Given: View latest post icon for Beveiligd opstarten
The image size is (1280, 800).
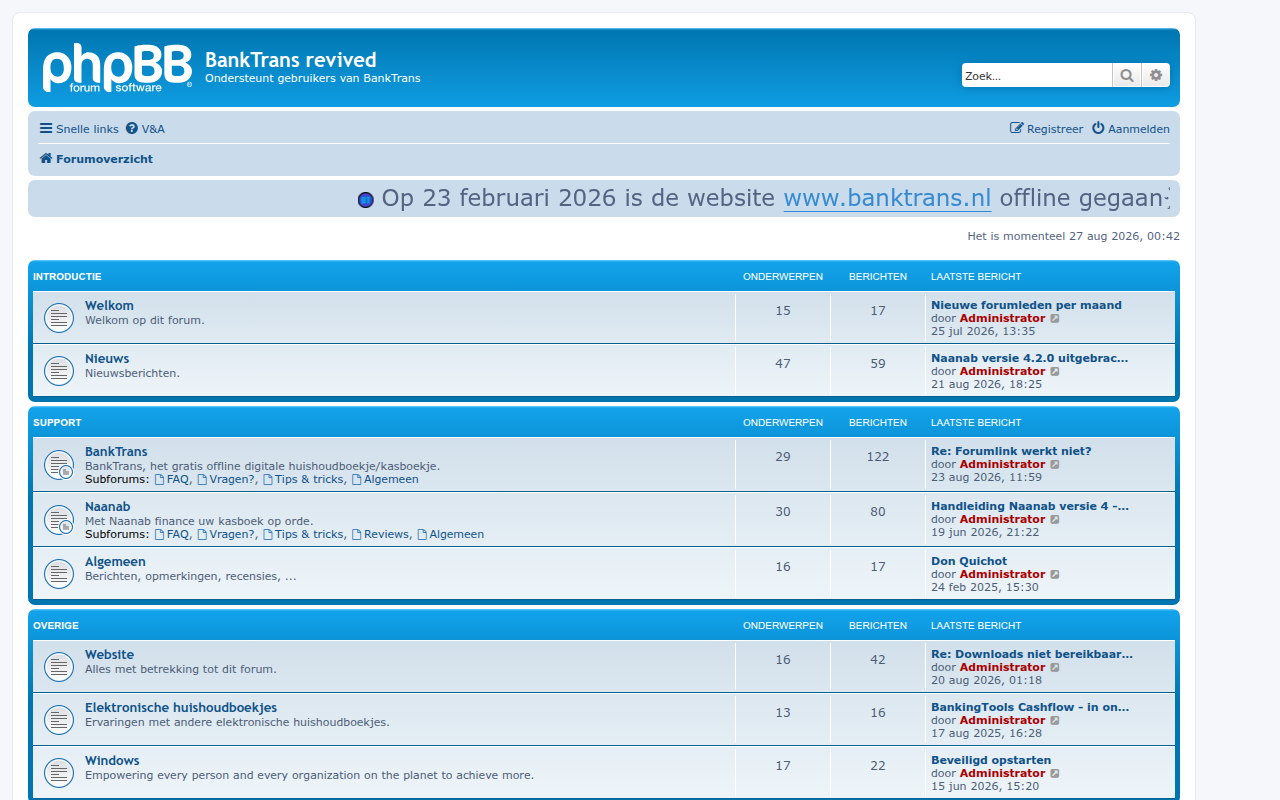Looking at the screenshot, I should click(x=1055, y=773).
